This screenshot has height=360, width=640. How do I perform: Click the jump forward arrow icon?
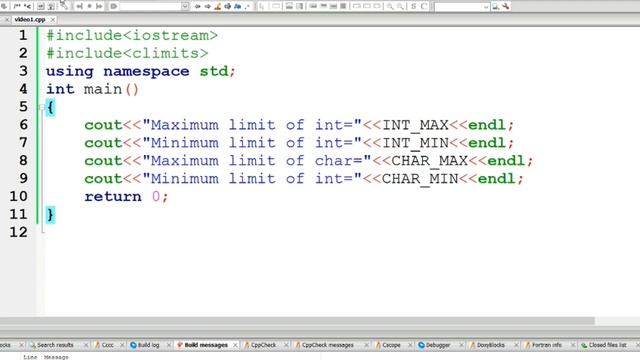[207, 6]
